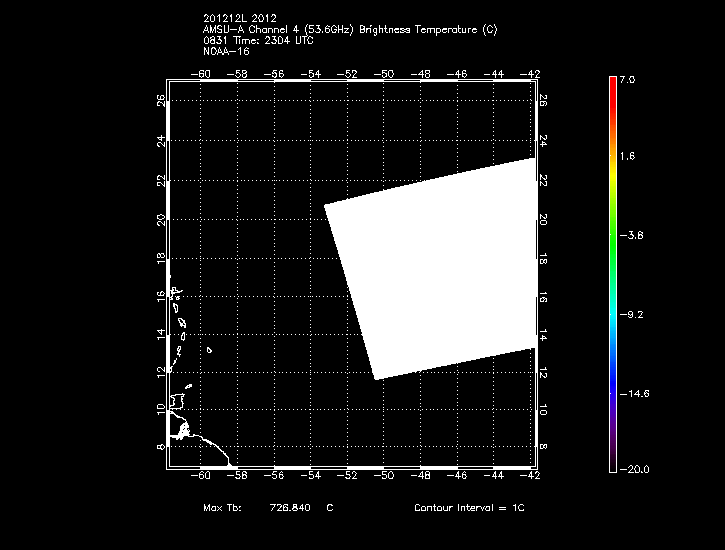Click the Contour Interval = 1C text
725x550 pixels.
coord(469,508)
